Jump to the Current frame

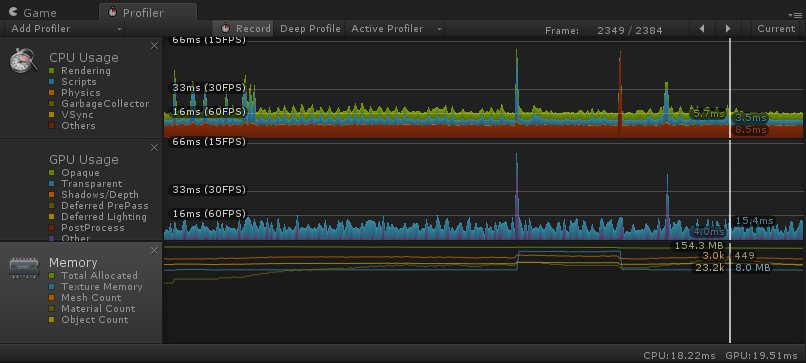[x=776, y=29]
